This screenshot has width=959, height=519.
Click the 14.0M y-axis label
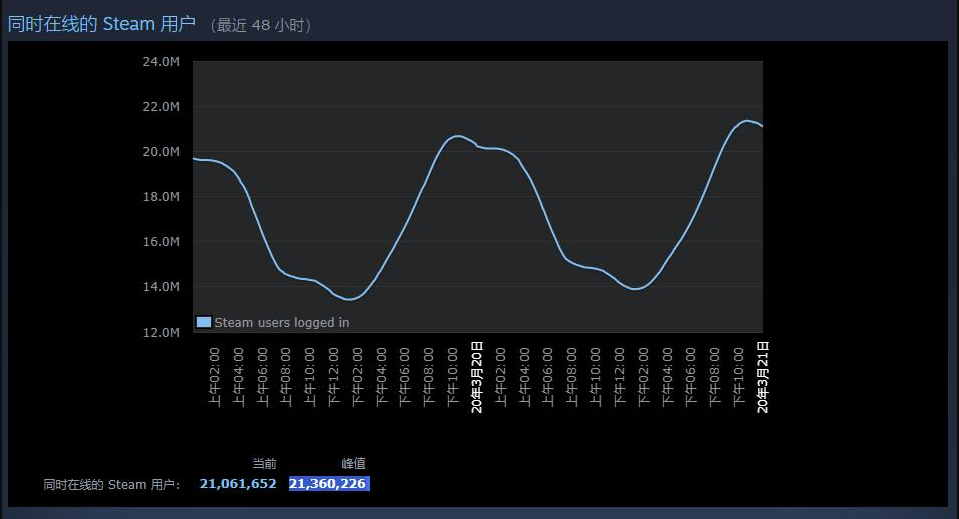pos(161,287)
